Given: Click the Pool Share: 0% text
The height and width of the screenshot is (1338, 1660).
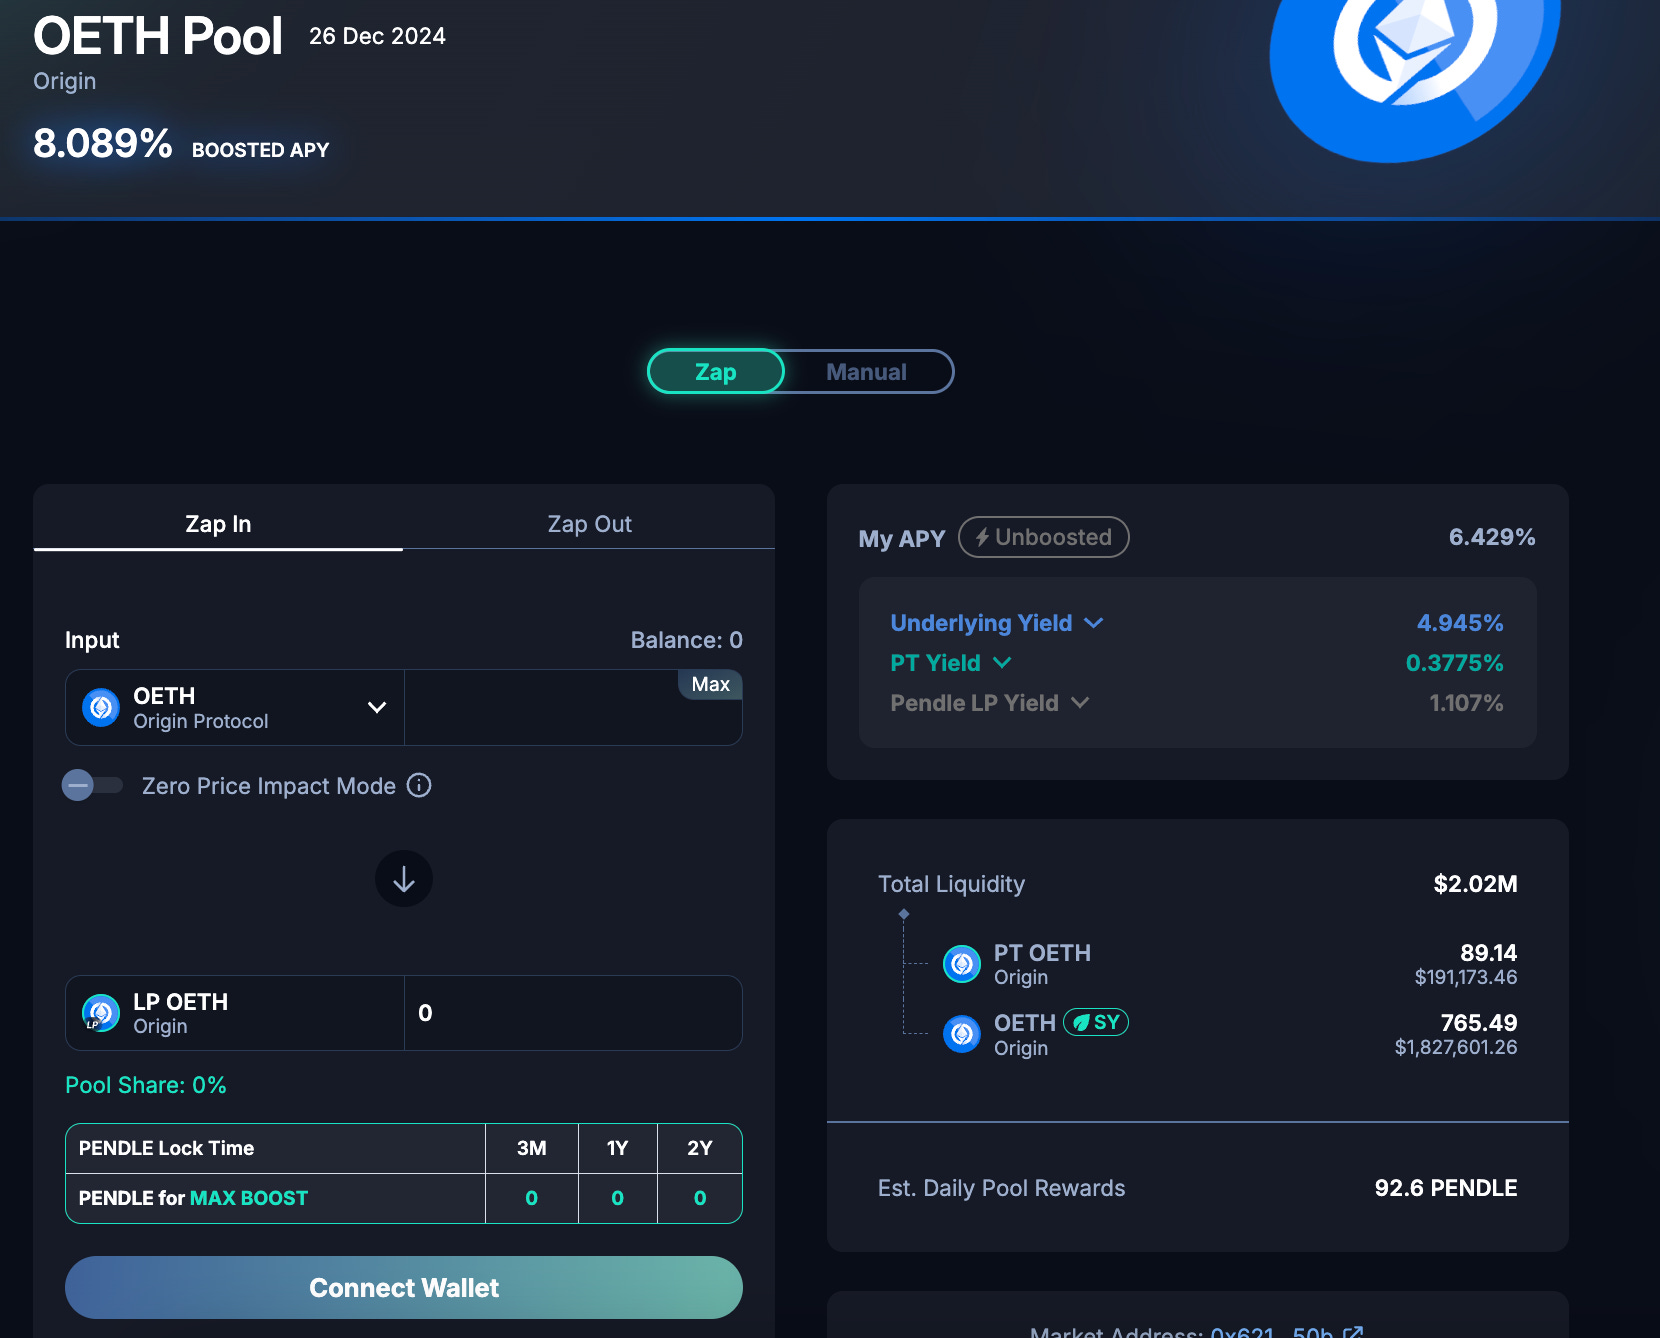Looking at the screenshot, I should [146, 1085].
